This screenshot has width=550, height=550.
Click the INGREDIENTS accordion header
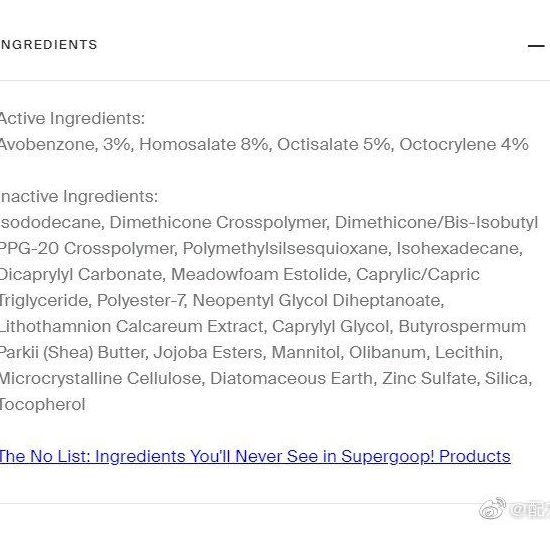(48, 45)
